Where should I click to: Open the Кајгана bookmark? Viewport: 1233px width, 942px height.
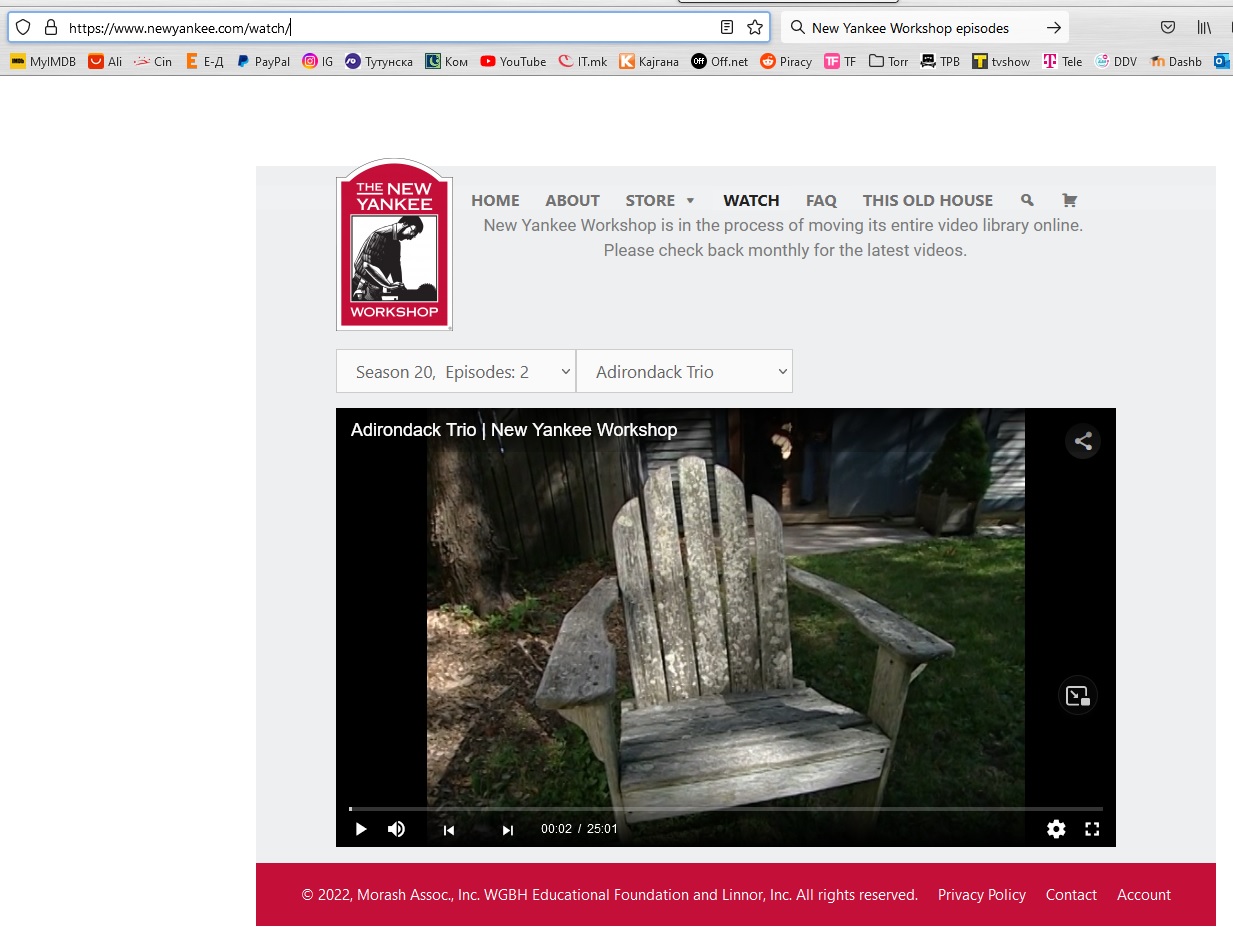point(648,61)
